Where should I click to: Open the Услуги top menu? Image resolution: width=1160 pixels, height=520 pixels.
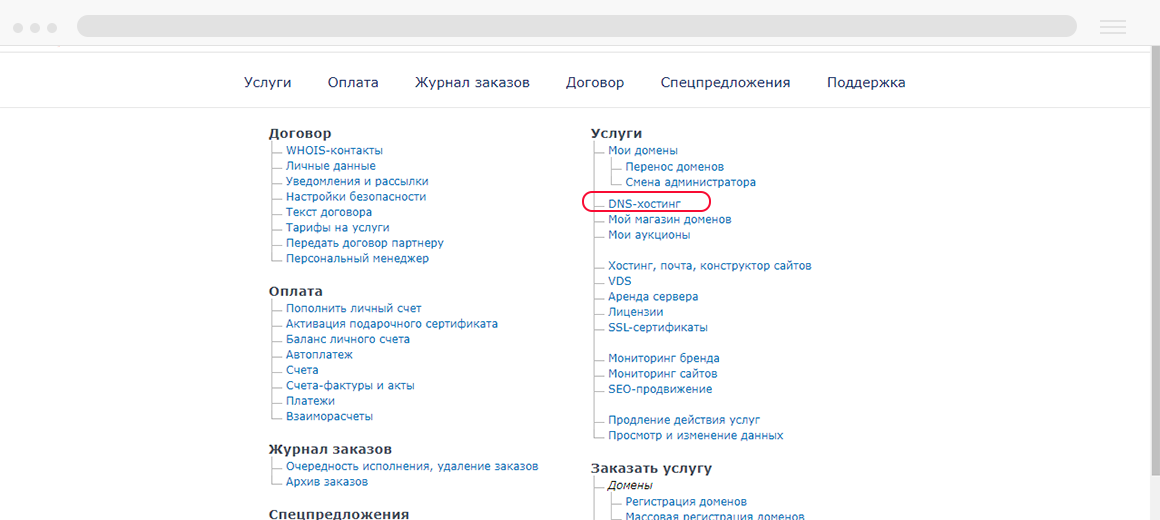[268, 83]
